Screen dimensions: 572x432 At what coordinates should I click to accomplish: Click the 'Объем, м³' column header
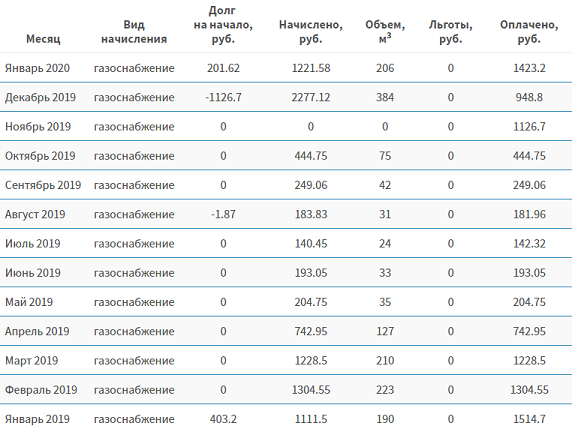385,32
